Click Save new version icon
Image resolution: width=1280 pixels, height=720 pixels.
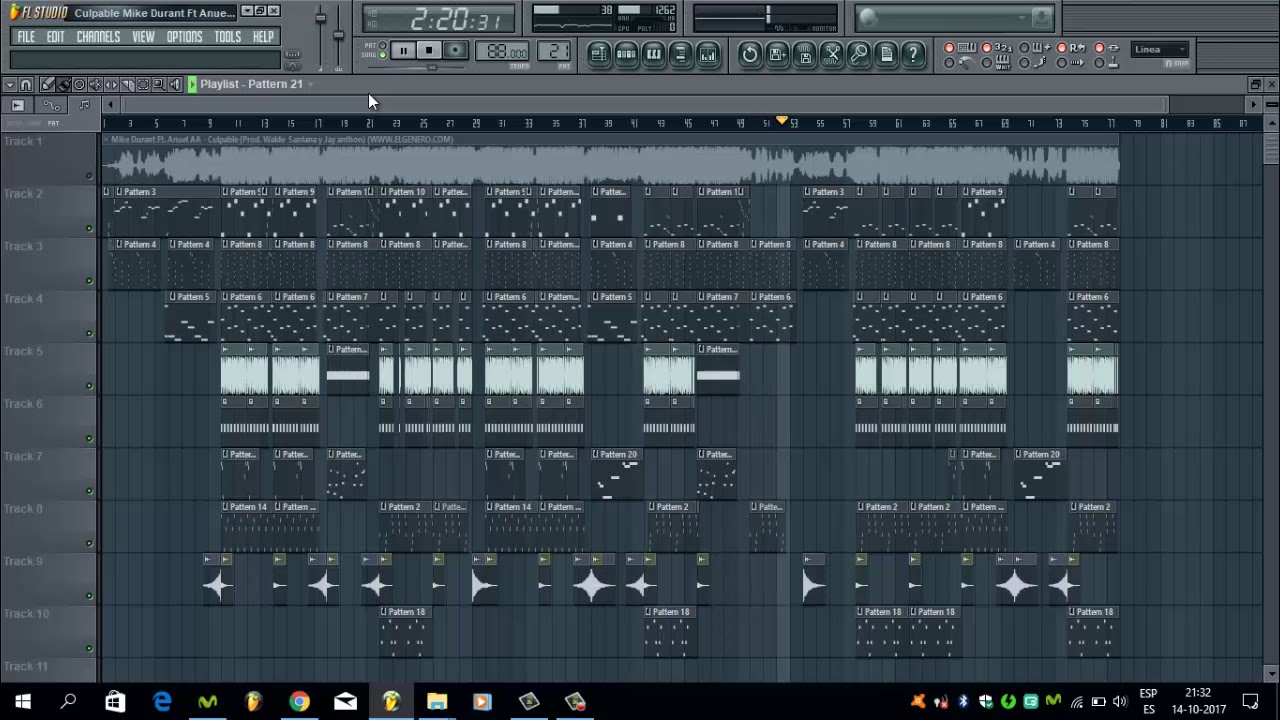777,54
